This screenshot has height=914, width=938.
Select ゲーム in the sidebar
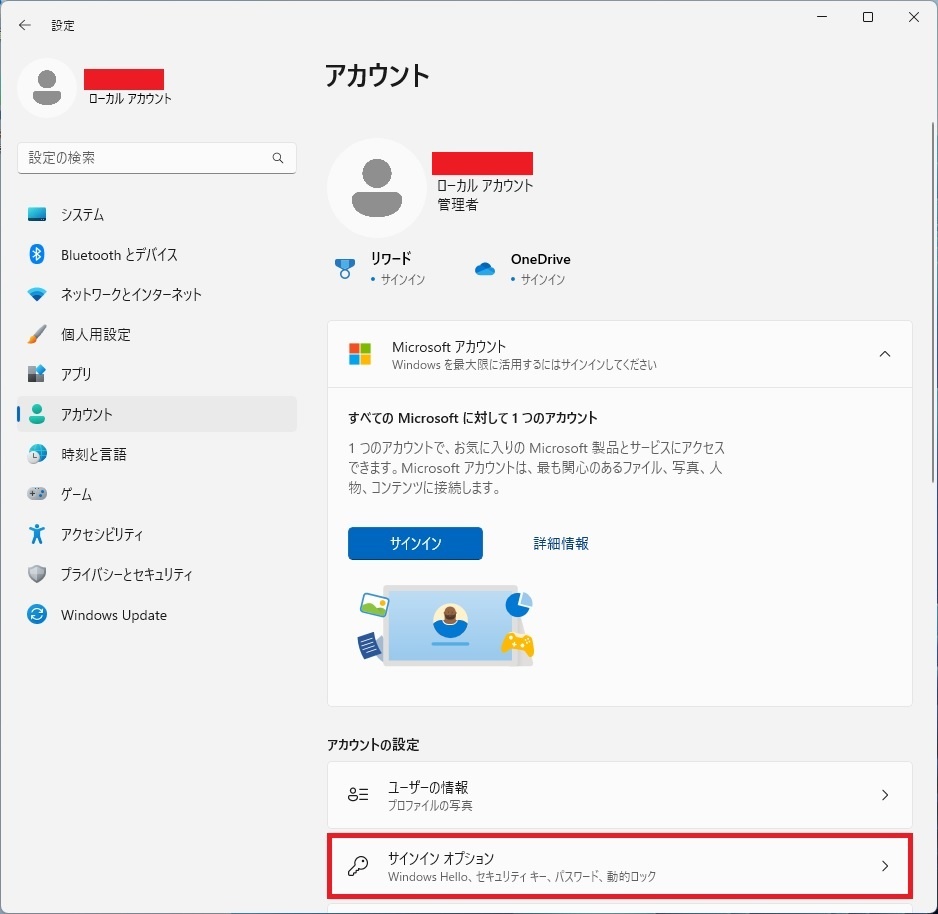point(157,494)
